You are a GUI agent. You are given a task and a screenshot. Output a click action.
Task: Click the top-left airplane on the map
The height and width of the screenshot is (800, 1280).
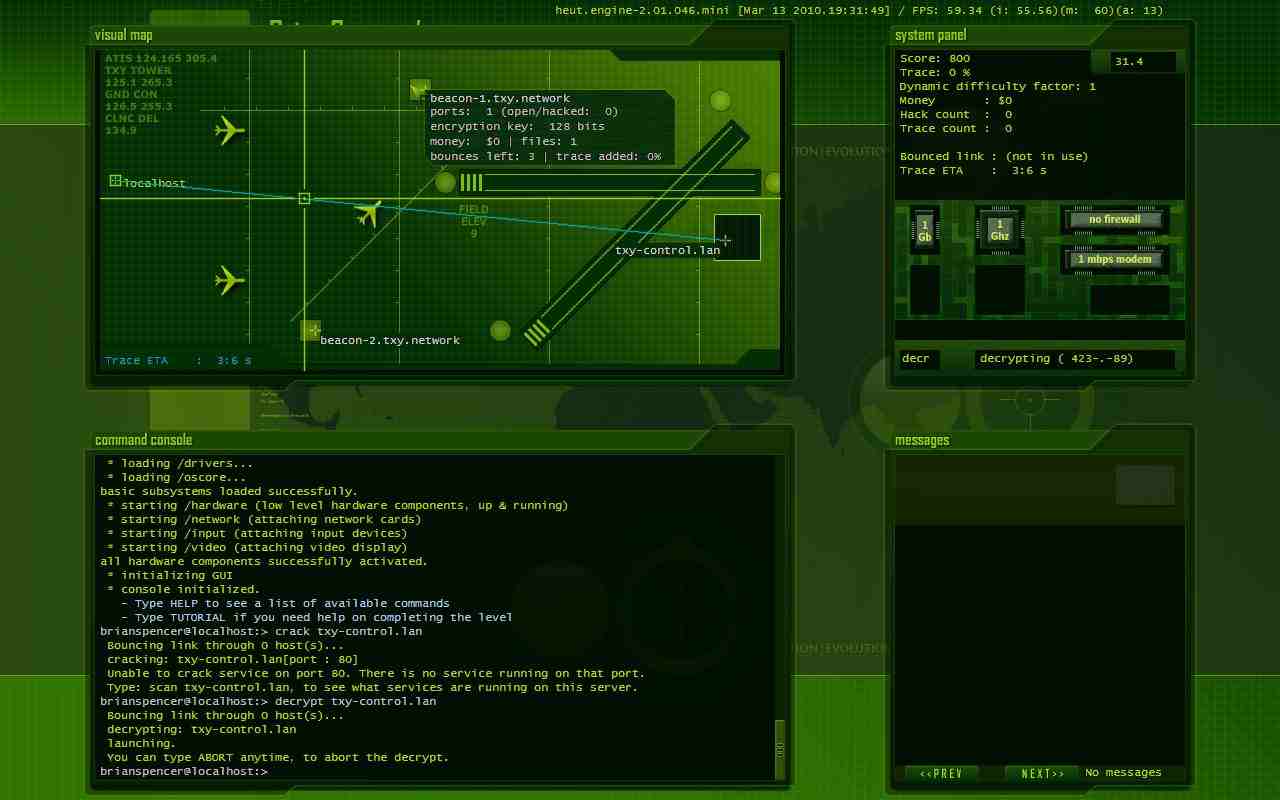pos(230,130)
